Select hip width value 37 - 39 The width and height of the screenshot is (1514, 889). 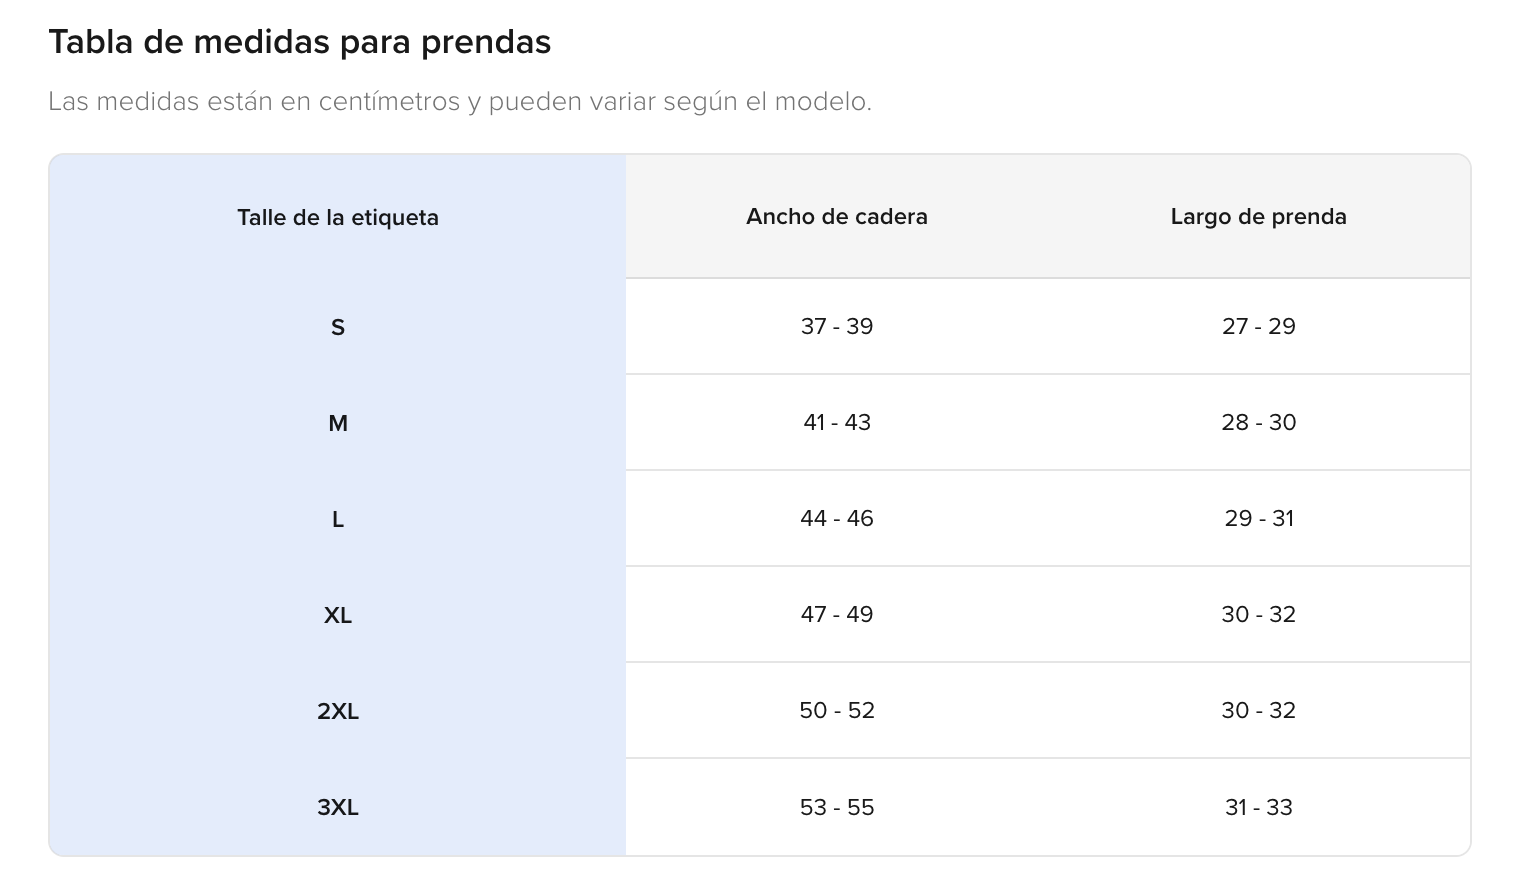click(837, 326)
